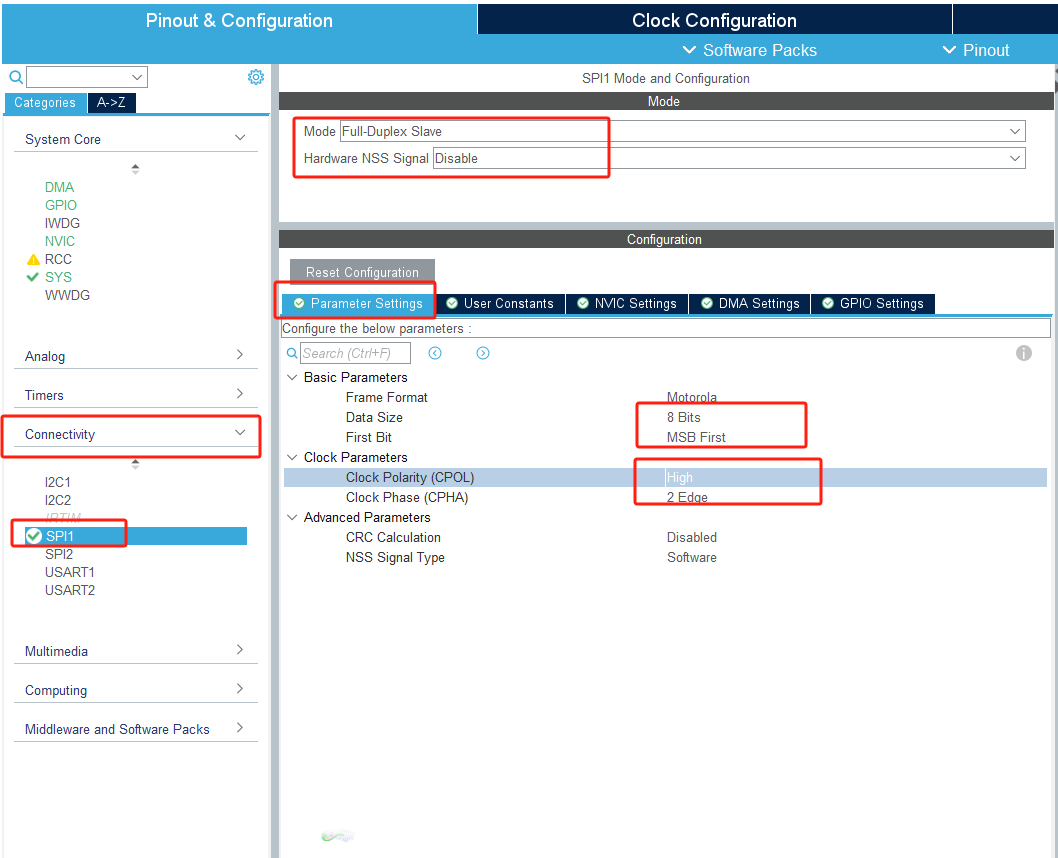Switch to Pinout & Configuration tab
This screenshot has height=858, width=1058.
[239, 20]
